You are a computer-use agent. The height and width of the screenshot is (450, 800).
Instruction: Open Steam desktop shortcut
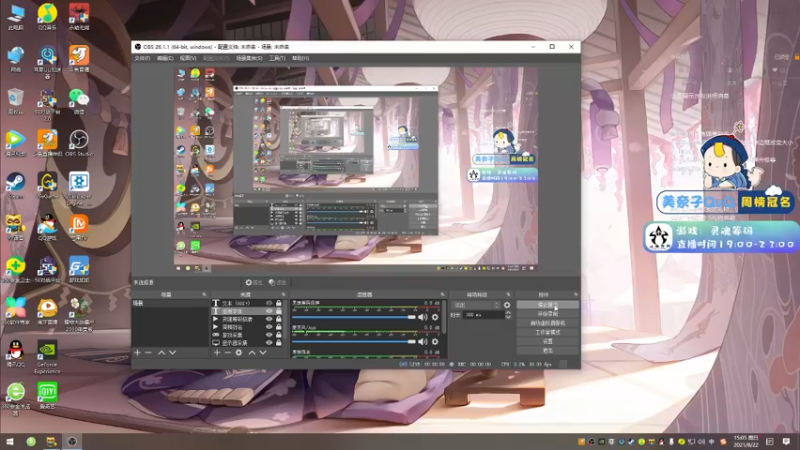pyautogui.click(x=16, y=186)
